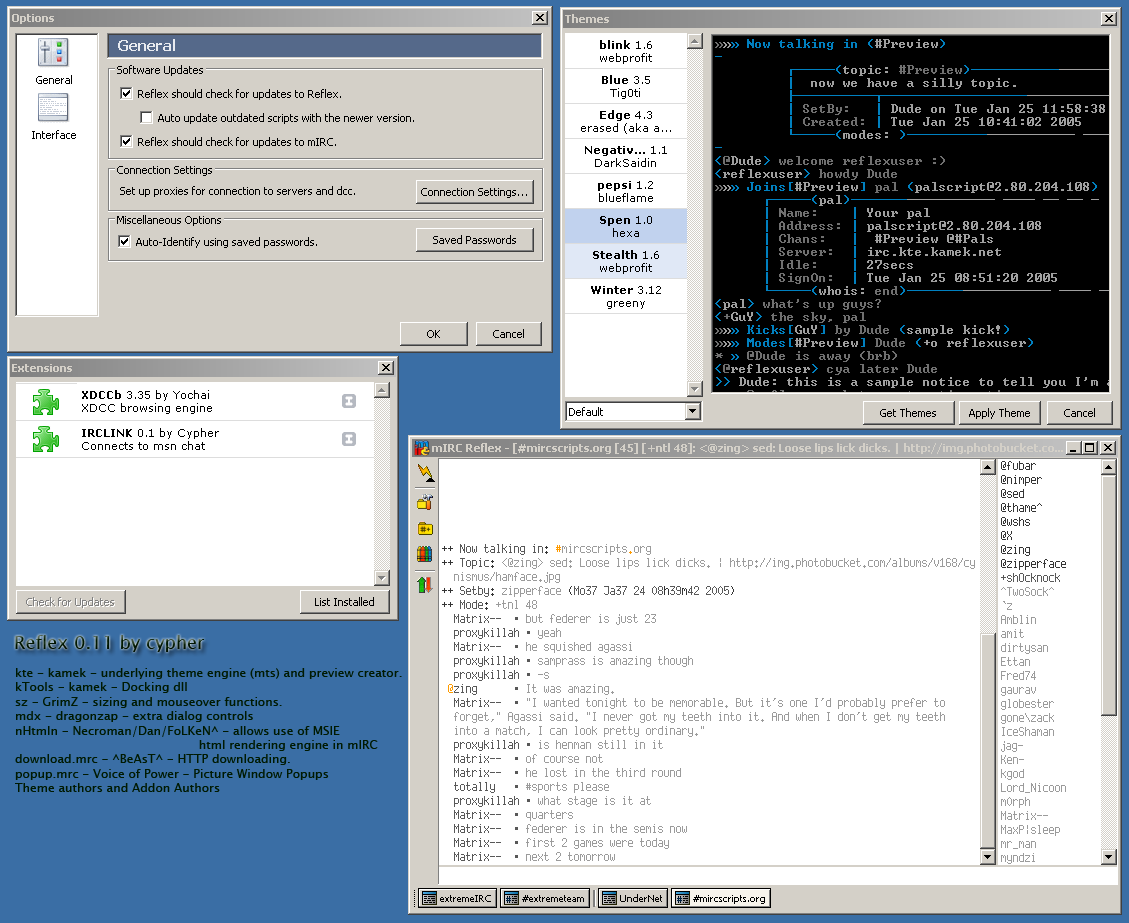Click Check for Updates in Extensions

pos(71,602)
